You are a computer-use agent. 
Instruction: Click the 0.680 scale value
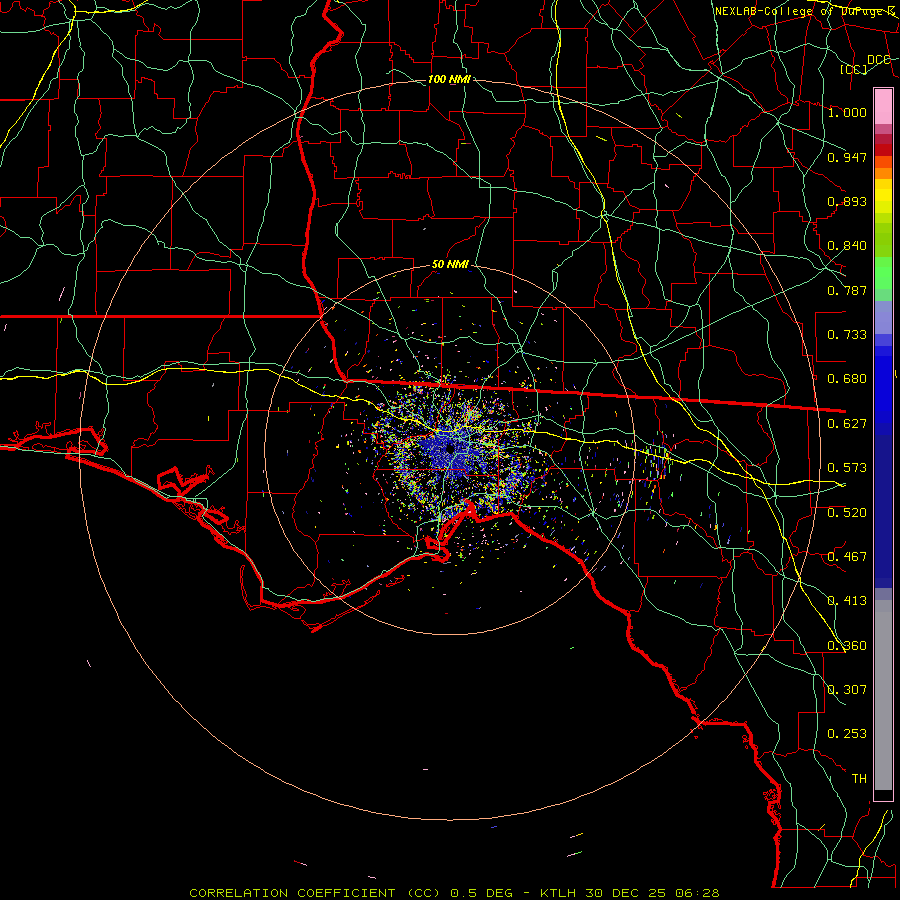847,379
